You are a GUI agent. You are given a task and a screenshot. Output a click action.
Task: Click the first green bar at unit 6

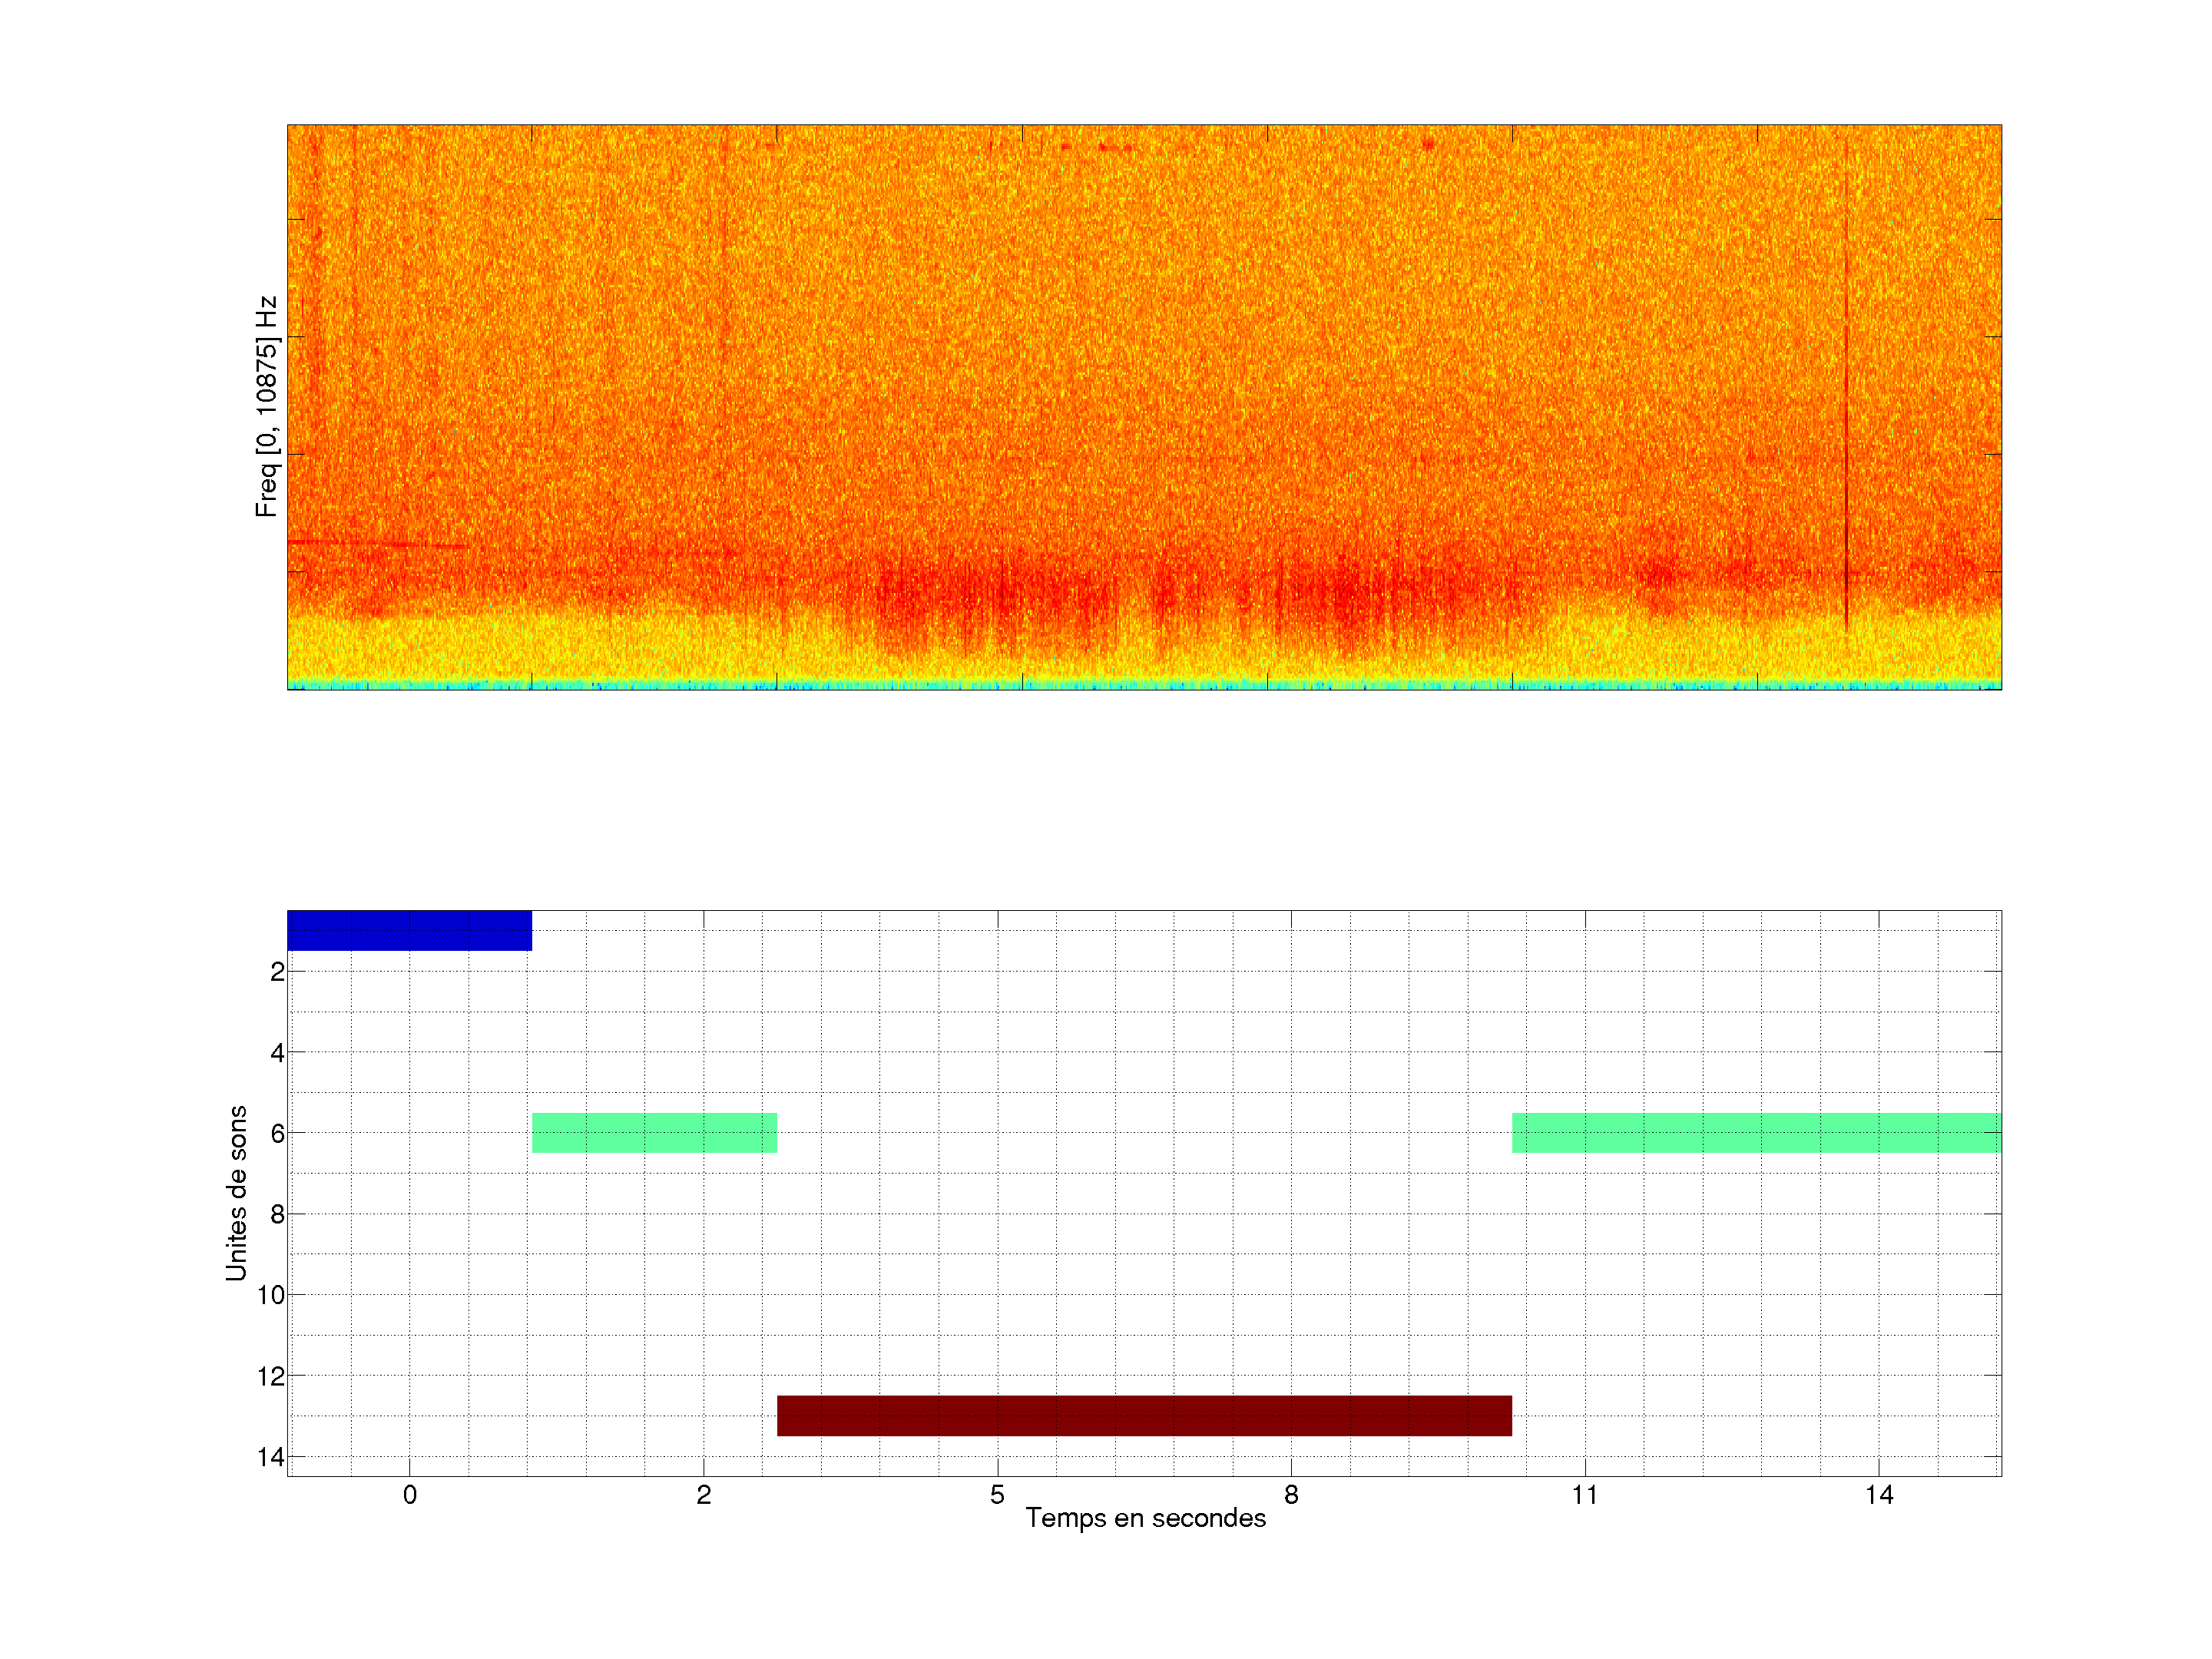click(654, 1132)
